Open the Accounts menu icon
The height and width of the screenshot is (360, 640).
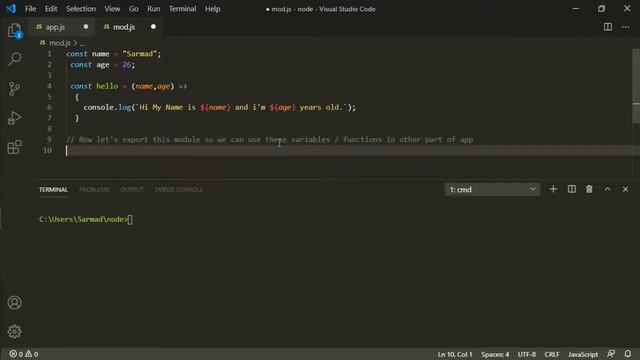[x=14, y=302]
